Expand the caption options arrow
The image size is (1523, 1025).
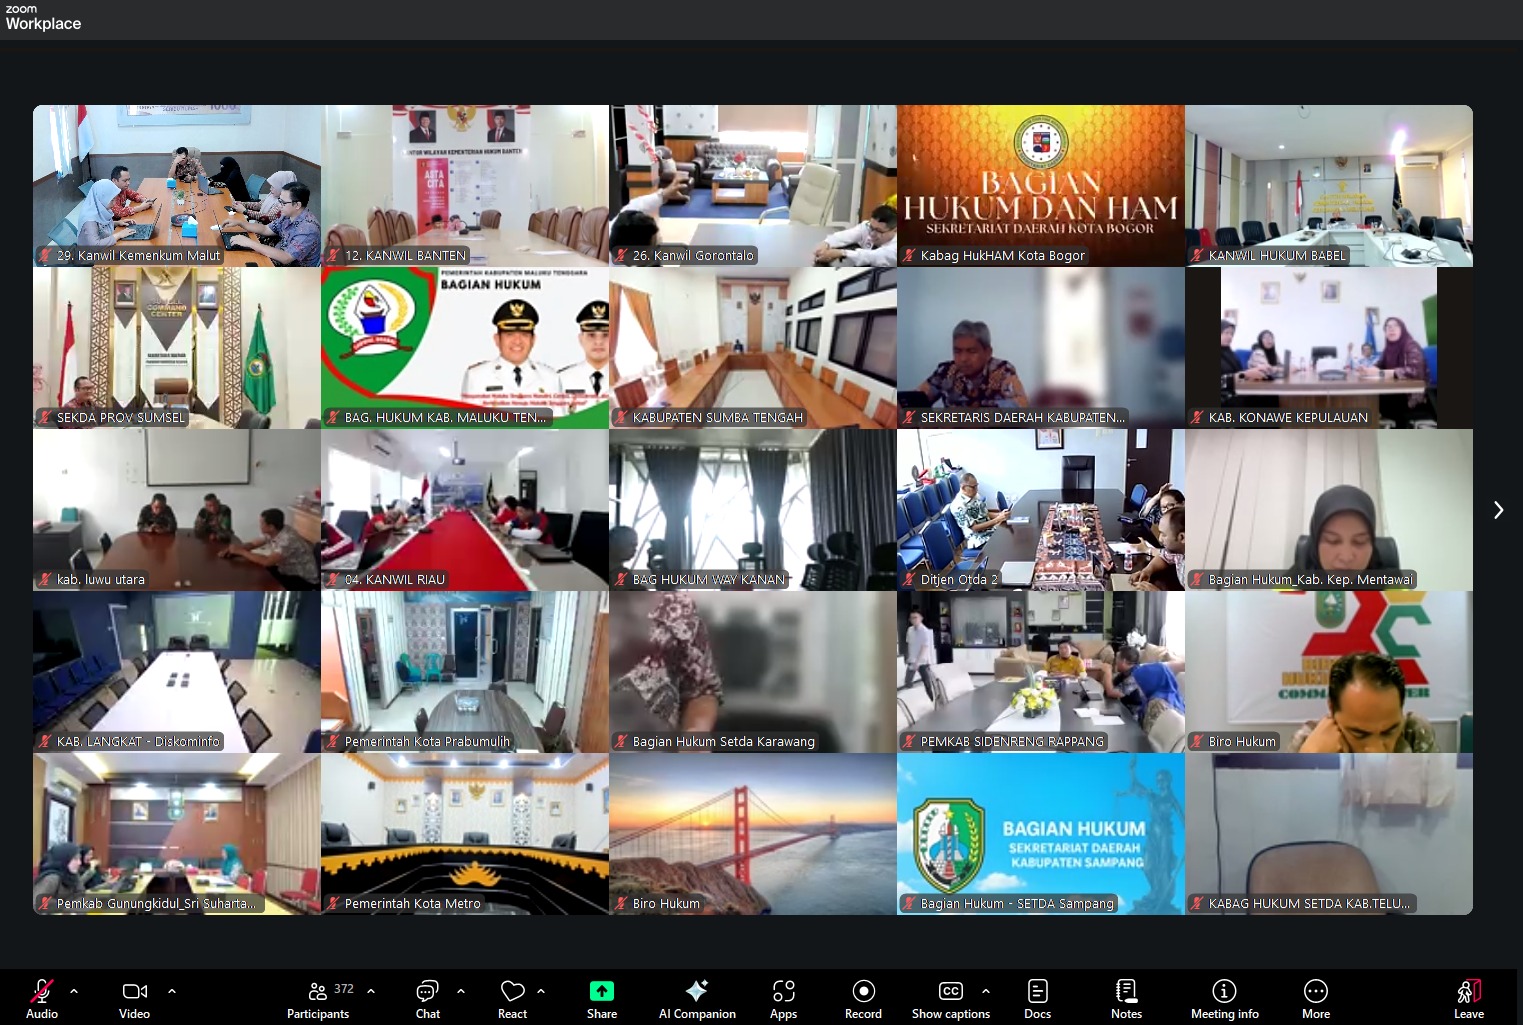coord(986,991)
